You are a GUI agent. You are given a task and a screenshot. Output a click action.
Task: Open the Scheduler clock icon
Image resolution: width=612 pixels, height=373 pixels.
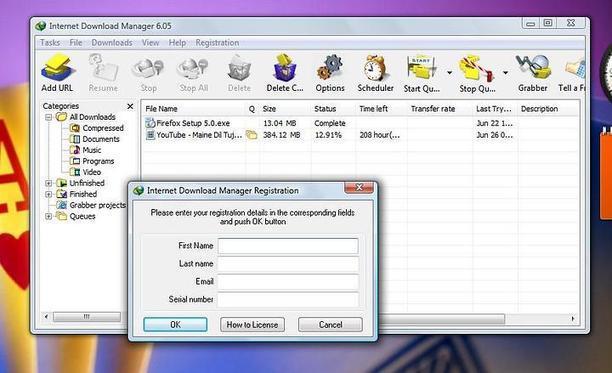[375, 68]
